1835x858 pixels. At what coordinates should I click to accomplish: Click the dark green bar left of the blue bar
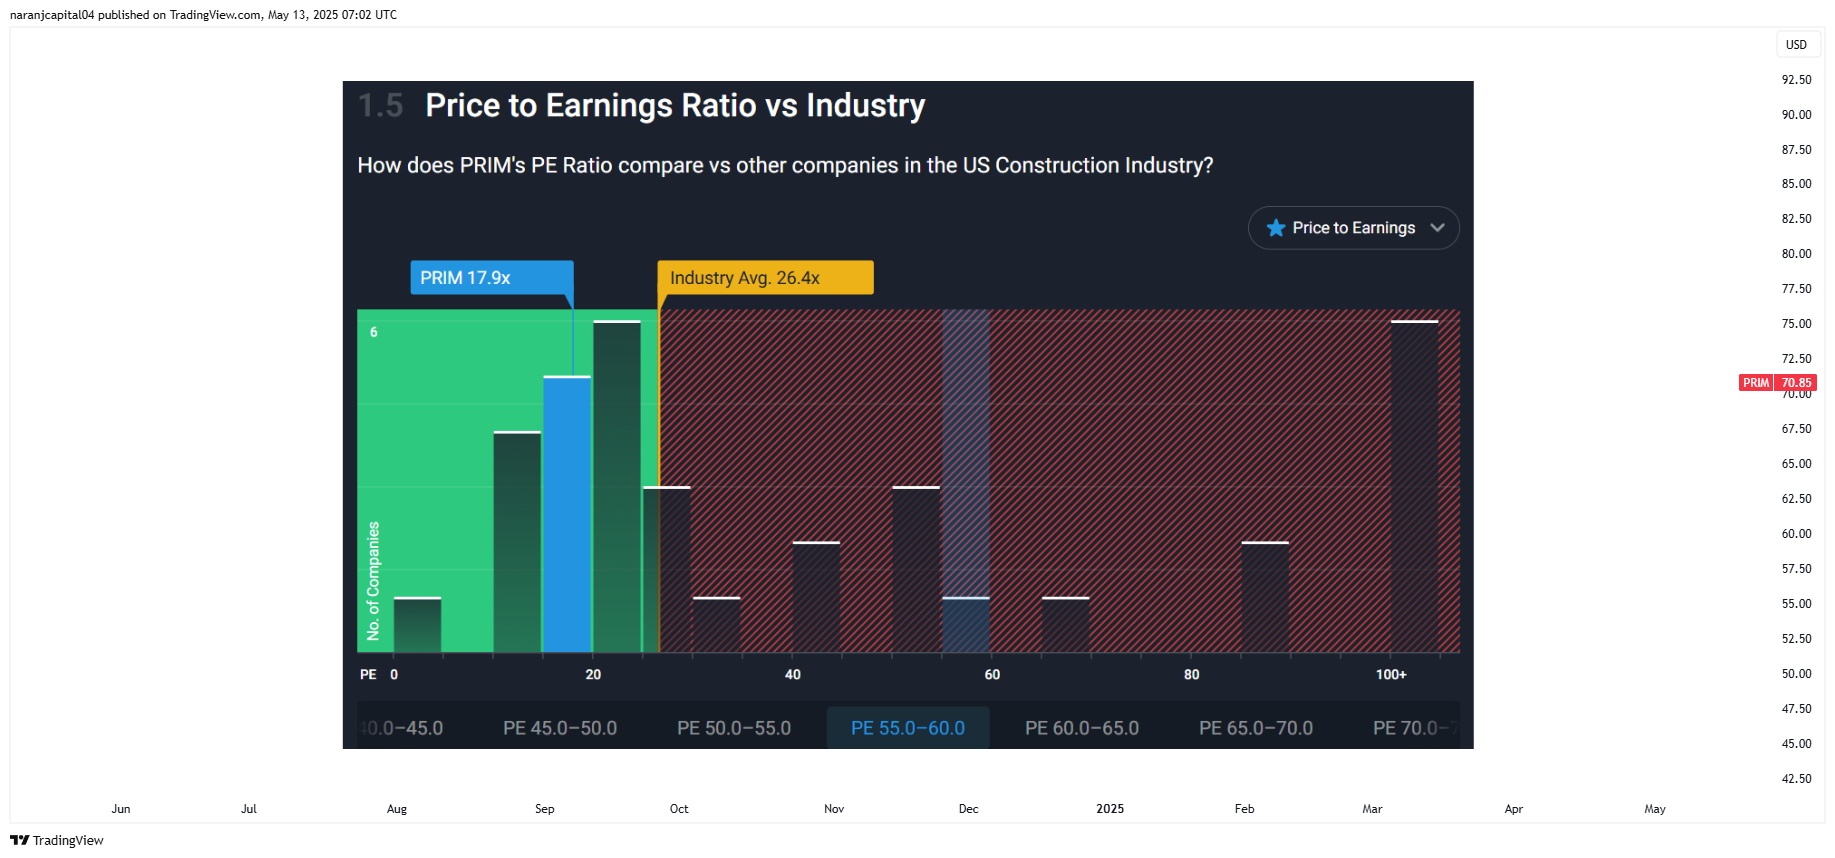(x=517, y=542)
